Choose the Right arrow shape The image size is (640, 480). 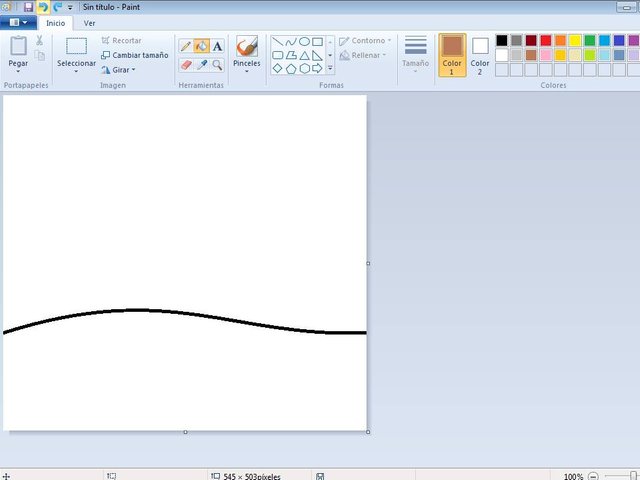(318, 68)
